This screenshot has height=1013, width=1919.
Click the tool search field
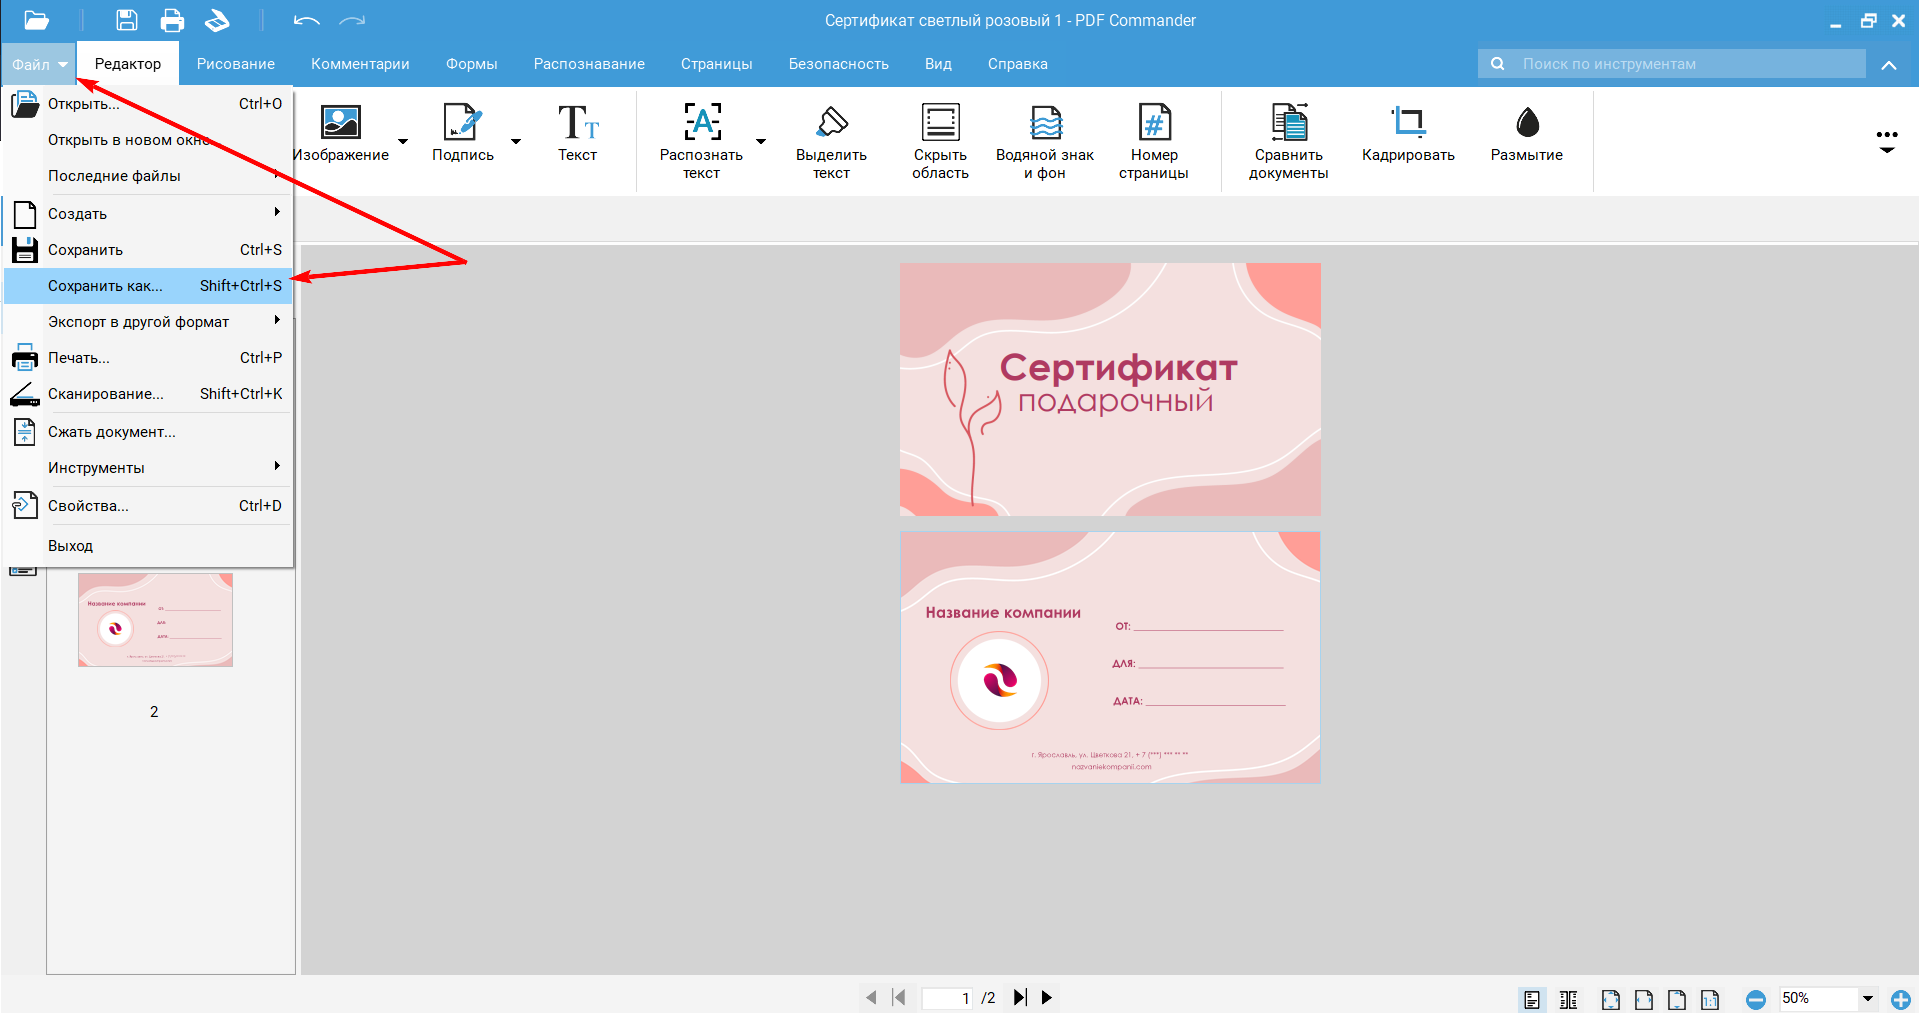click(x=1688, y=64)
